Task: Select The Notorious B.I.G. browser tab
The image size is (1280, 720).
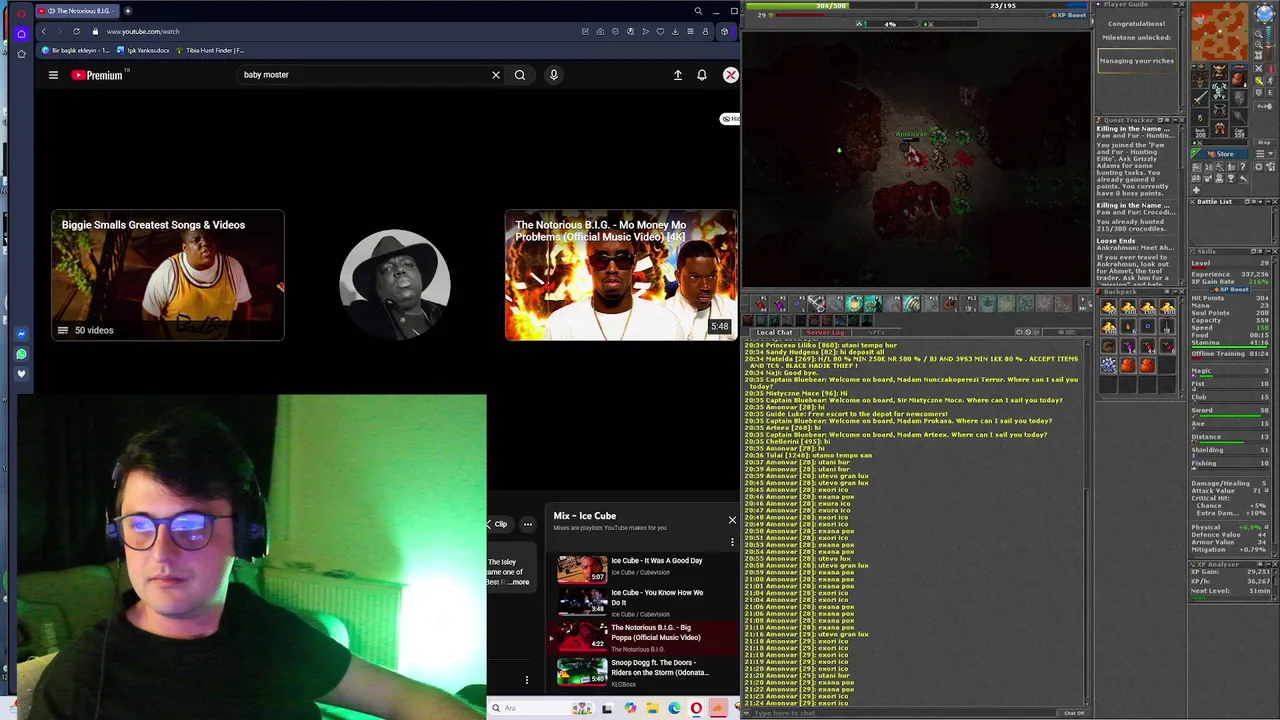Action: tap(75, 11)
